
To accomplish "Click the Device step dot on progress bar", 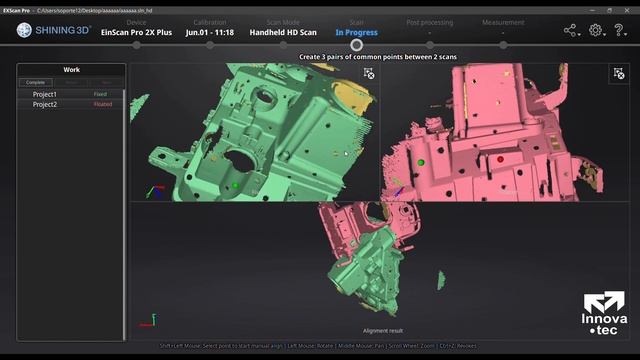I will pyautogui.click(x=136, y=45).
